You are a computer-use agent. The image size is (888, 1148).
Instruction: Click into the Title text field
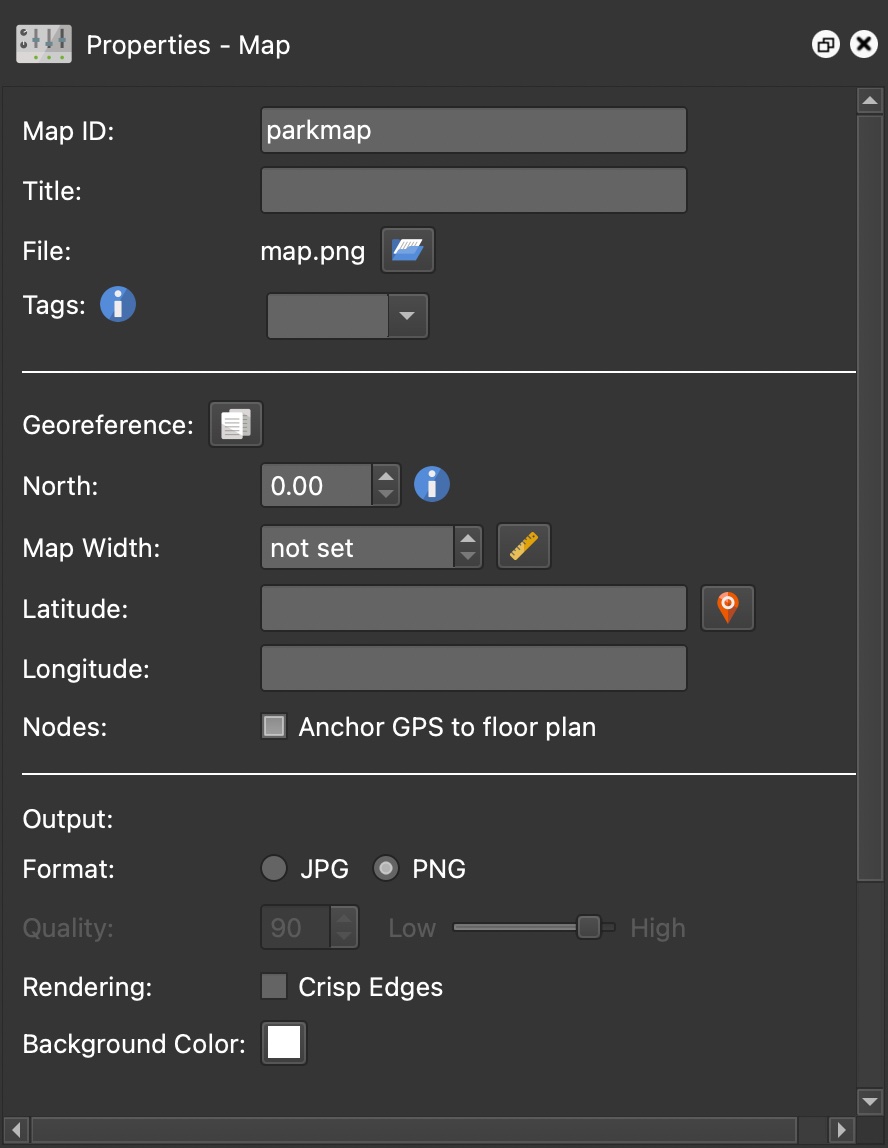pos(473,190)
